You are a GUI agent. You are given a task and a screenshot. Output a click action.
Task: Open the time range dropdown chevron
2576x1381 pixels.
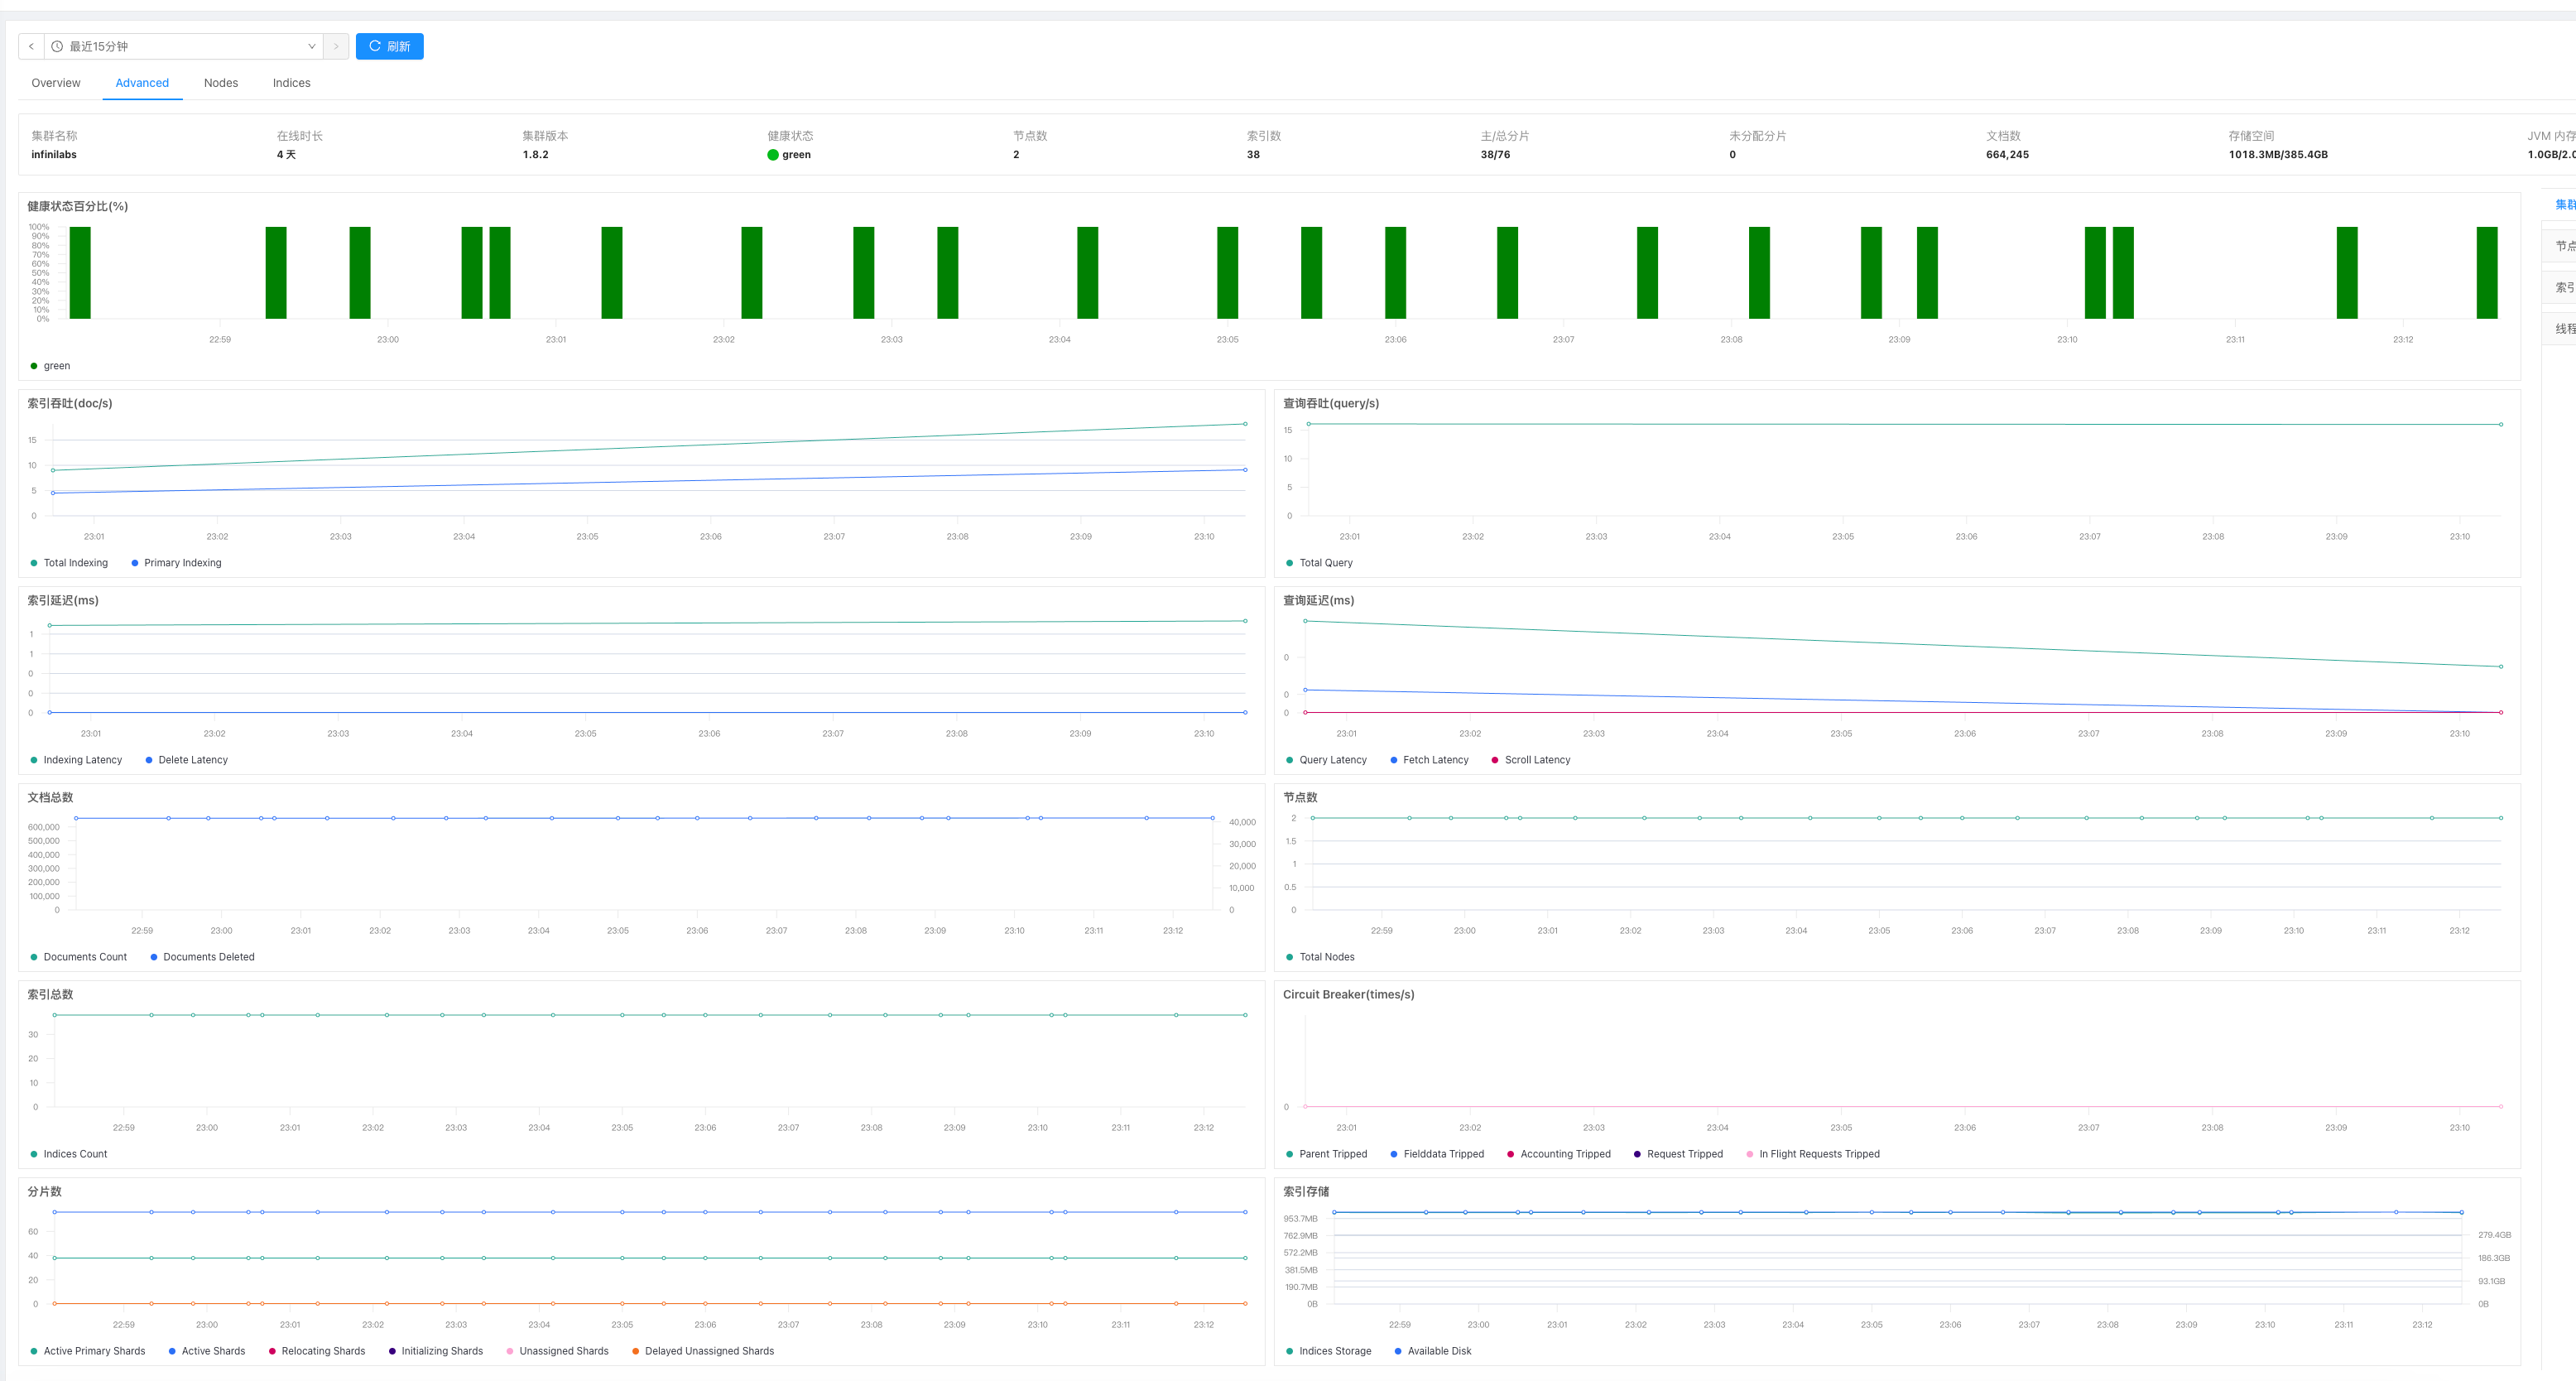click(311, 46)
